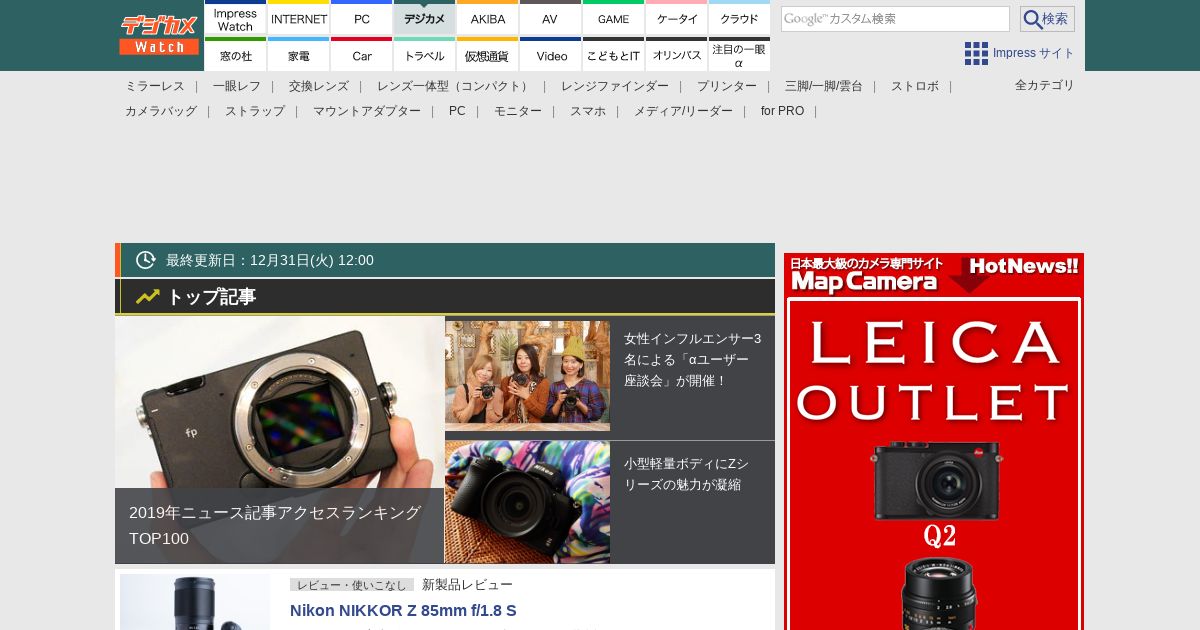Open Nikon NIKKOR Z 85mm f/1.8 S review
Screen dimensions: 1200x630
403,610
